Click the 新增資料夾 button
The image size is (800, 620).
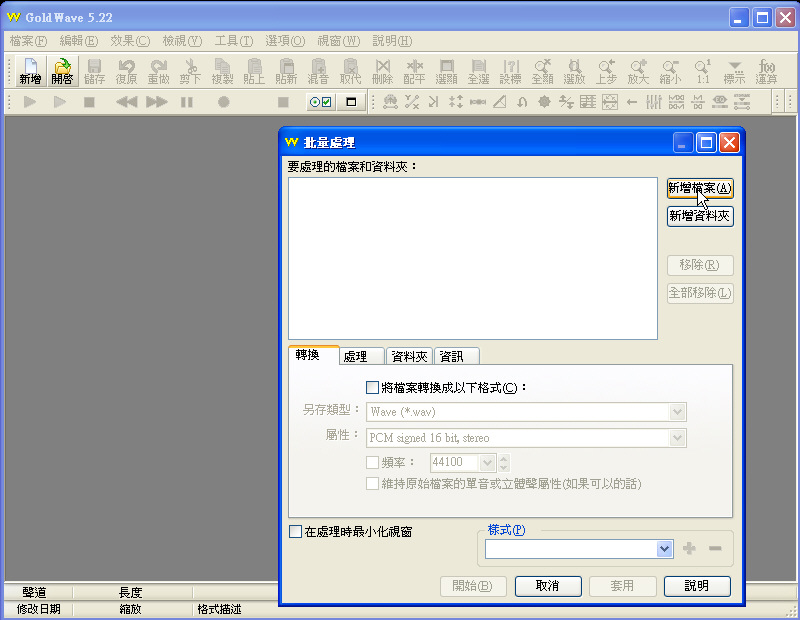tap(700, 216)
